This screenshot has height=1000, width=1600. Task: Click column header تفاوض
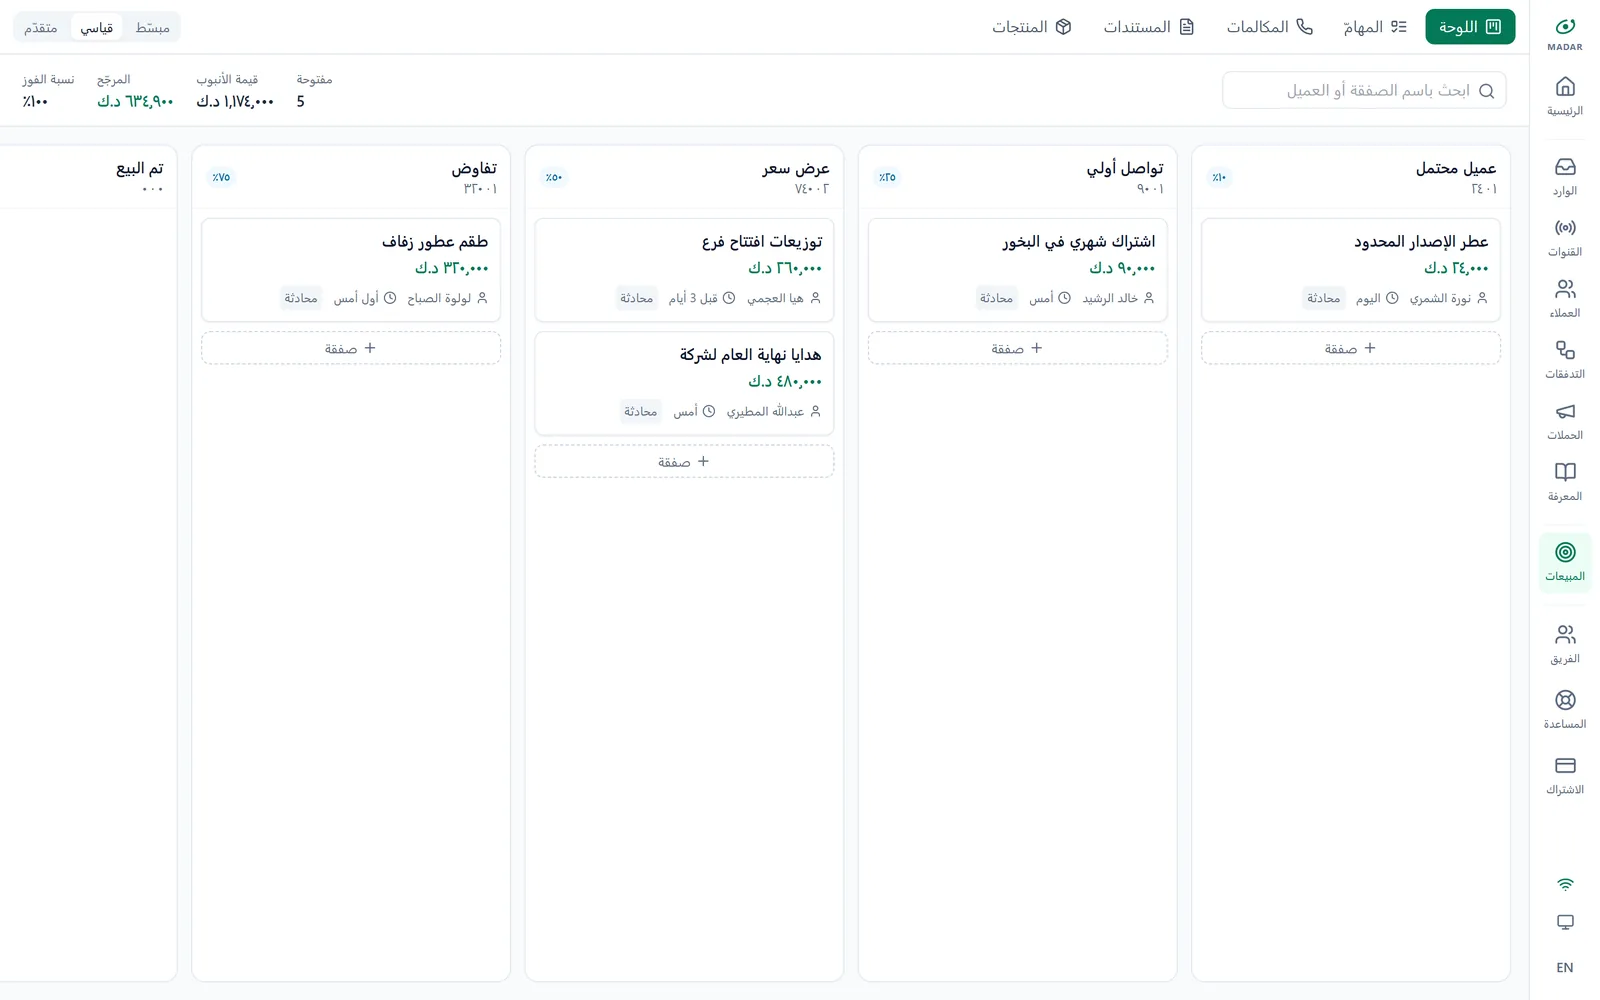(474, 168)
